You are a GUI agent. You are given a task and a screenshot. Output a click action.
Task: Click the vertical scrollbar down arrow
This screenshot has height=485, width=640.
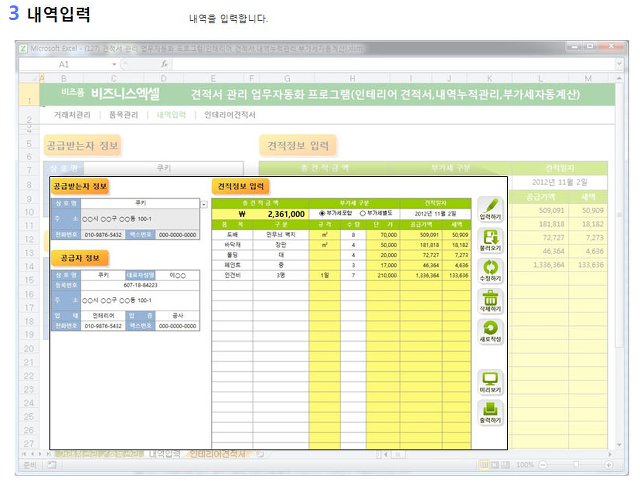[619, 445]
